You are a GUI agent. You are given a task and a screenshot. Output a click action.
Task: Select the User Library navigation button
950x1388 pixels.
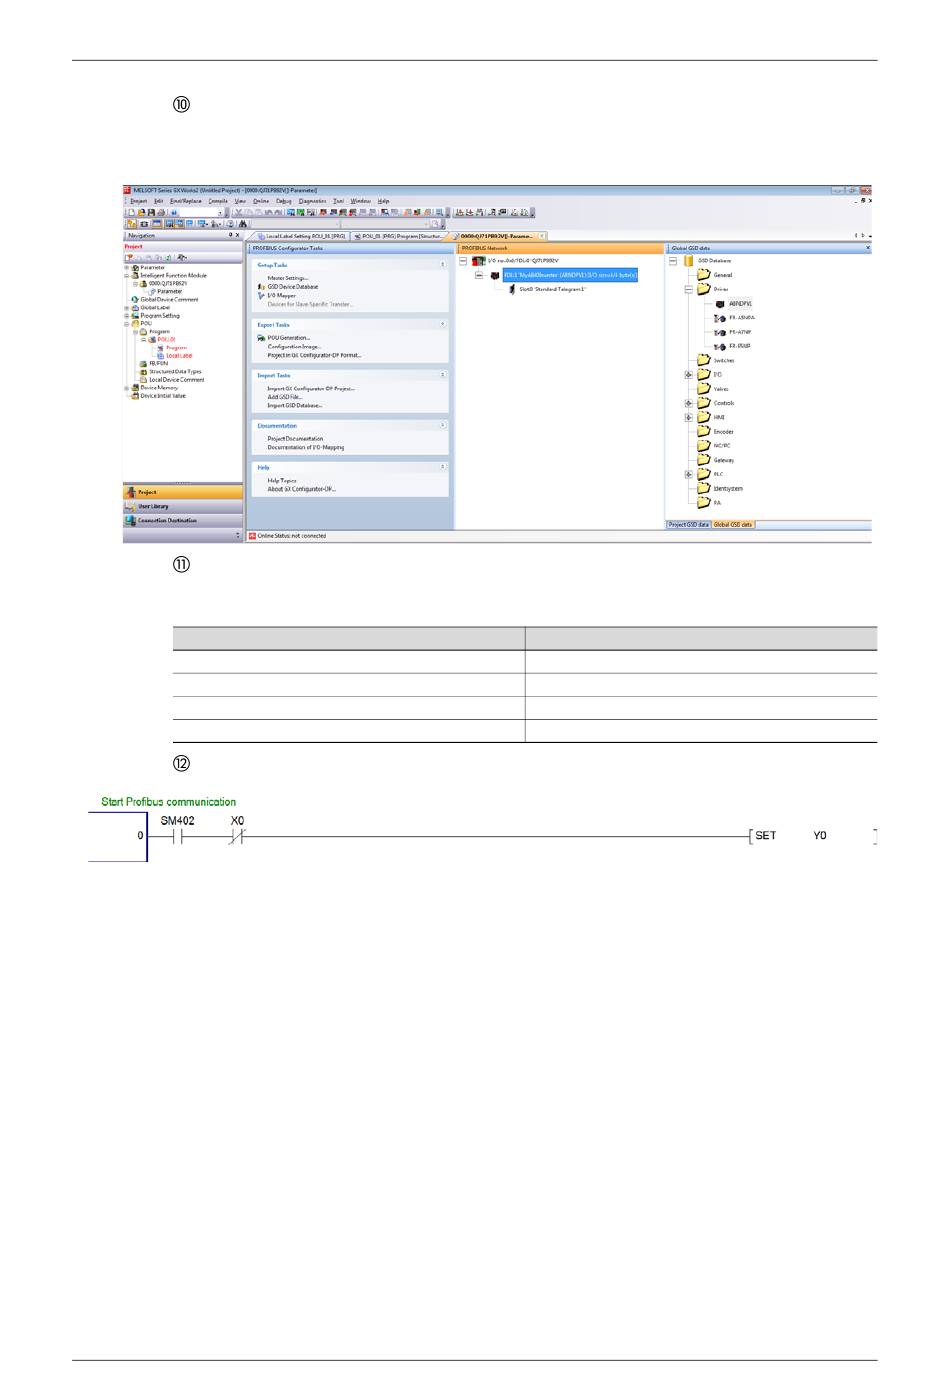click(183, 506)
